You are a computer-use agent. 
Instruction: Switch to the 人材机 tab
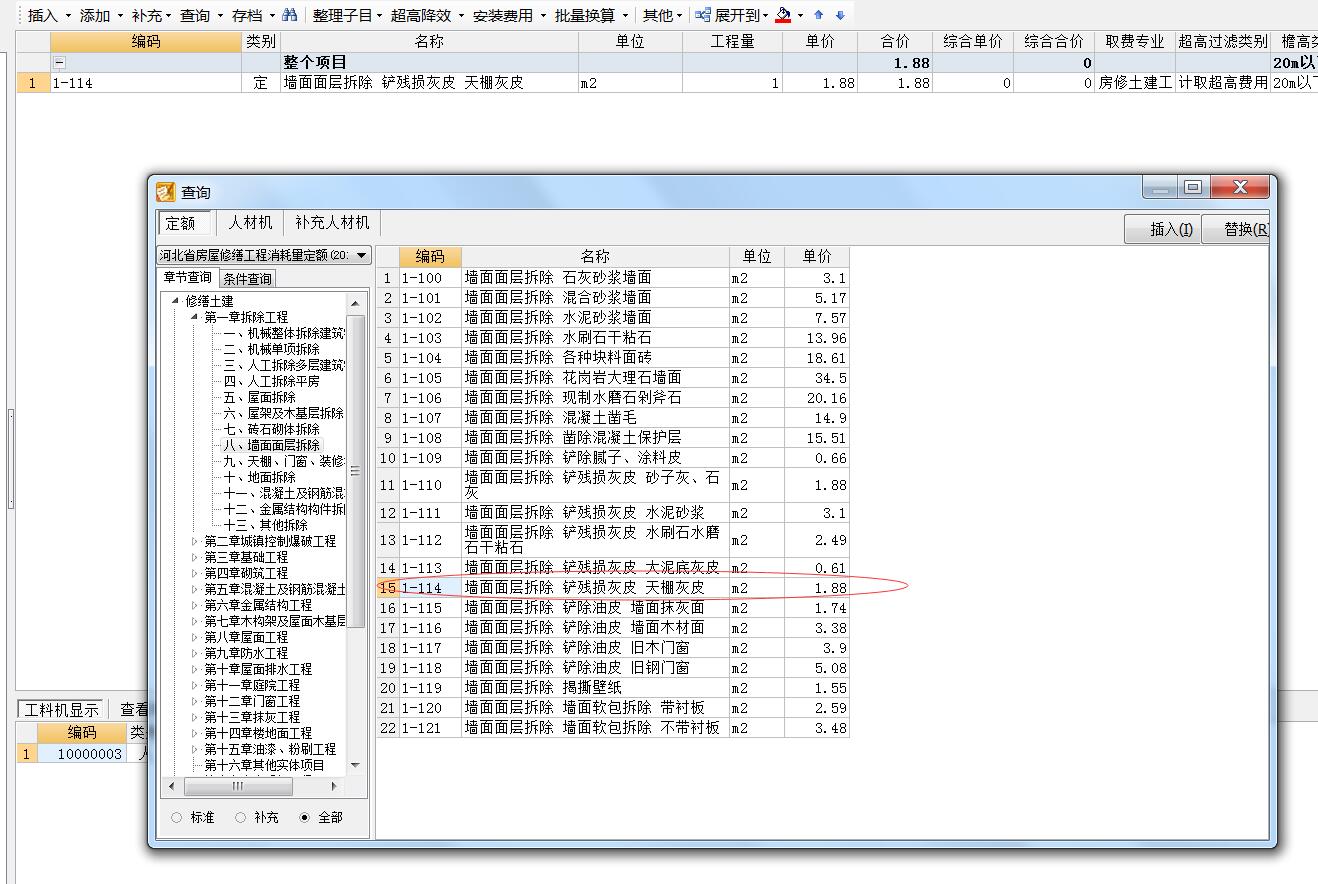248,222
